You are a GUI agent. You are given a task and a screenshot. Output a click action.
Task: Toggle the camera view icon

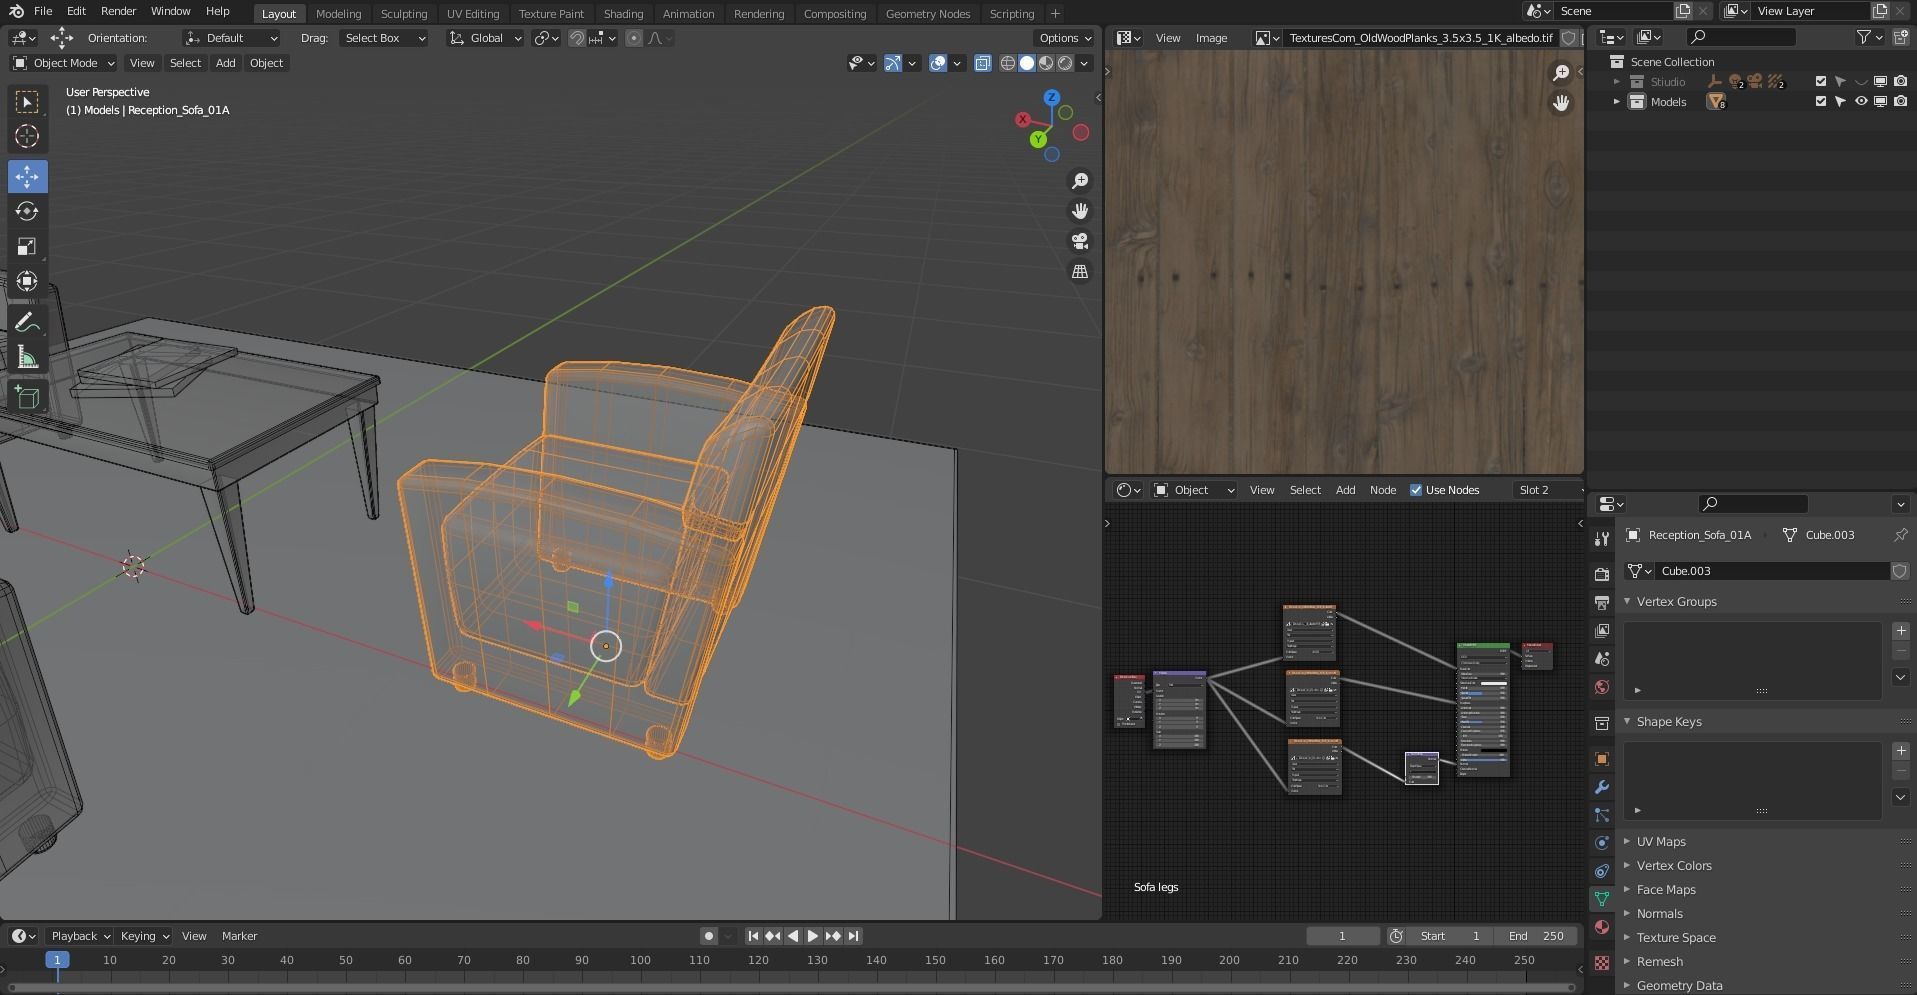pyautogui.click(x=1080, y=241)
